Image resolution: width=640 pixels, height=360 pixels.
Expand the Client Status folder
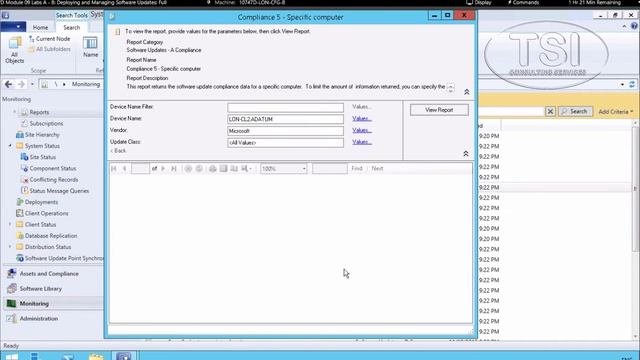[10, 224]
